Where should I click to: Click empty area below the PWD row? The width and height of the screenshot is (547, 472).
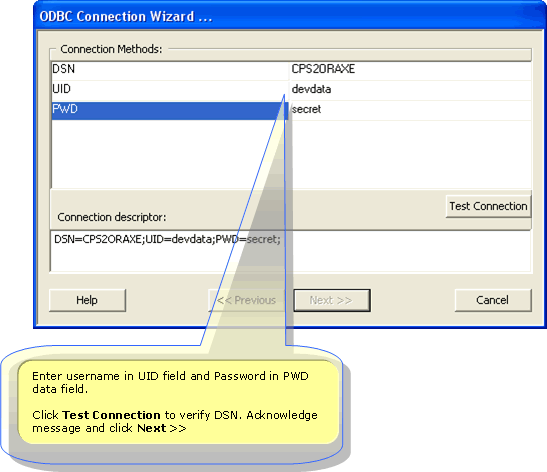(170, 154)
